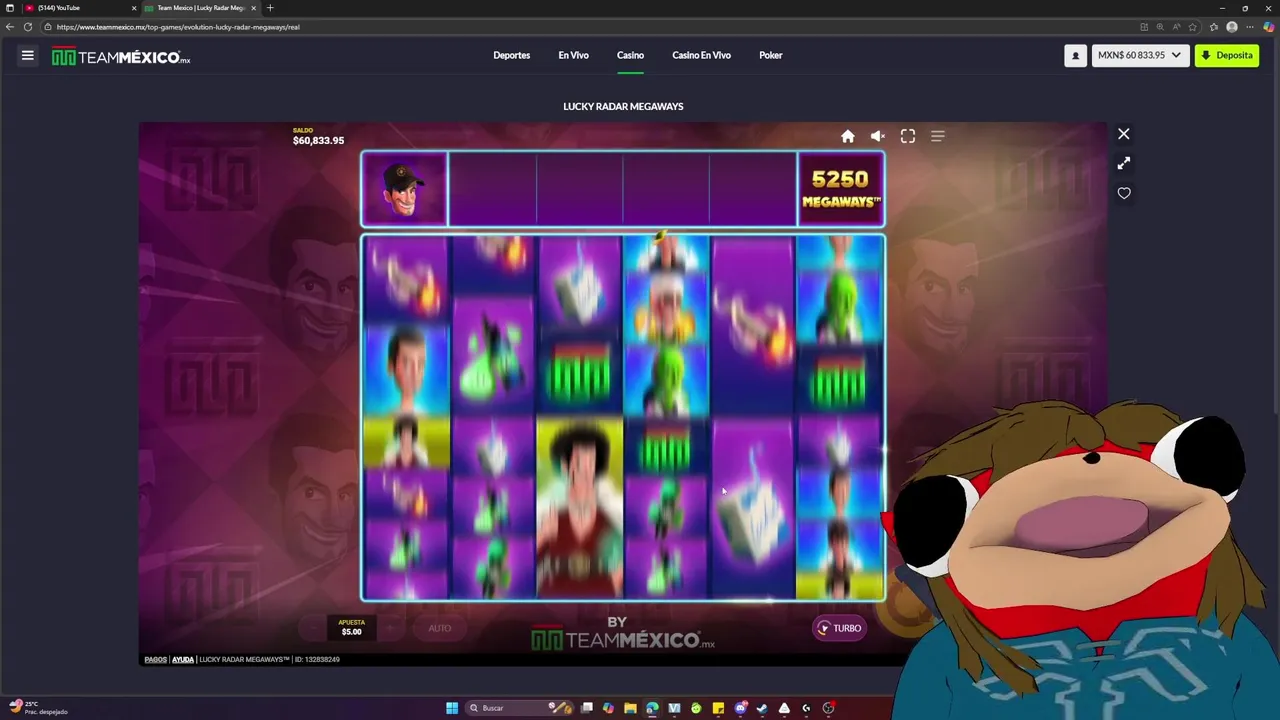Open the hamburger menu beside TeamMéxico logo

coord(28,56)
